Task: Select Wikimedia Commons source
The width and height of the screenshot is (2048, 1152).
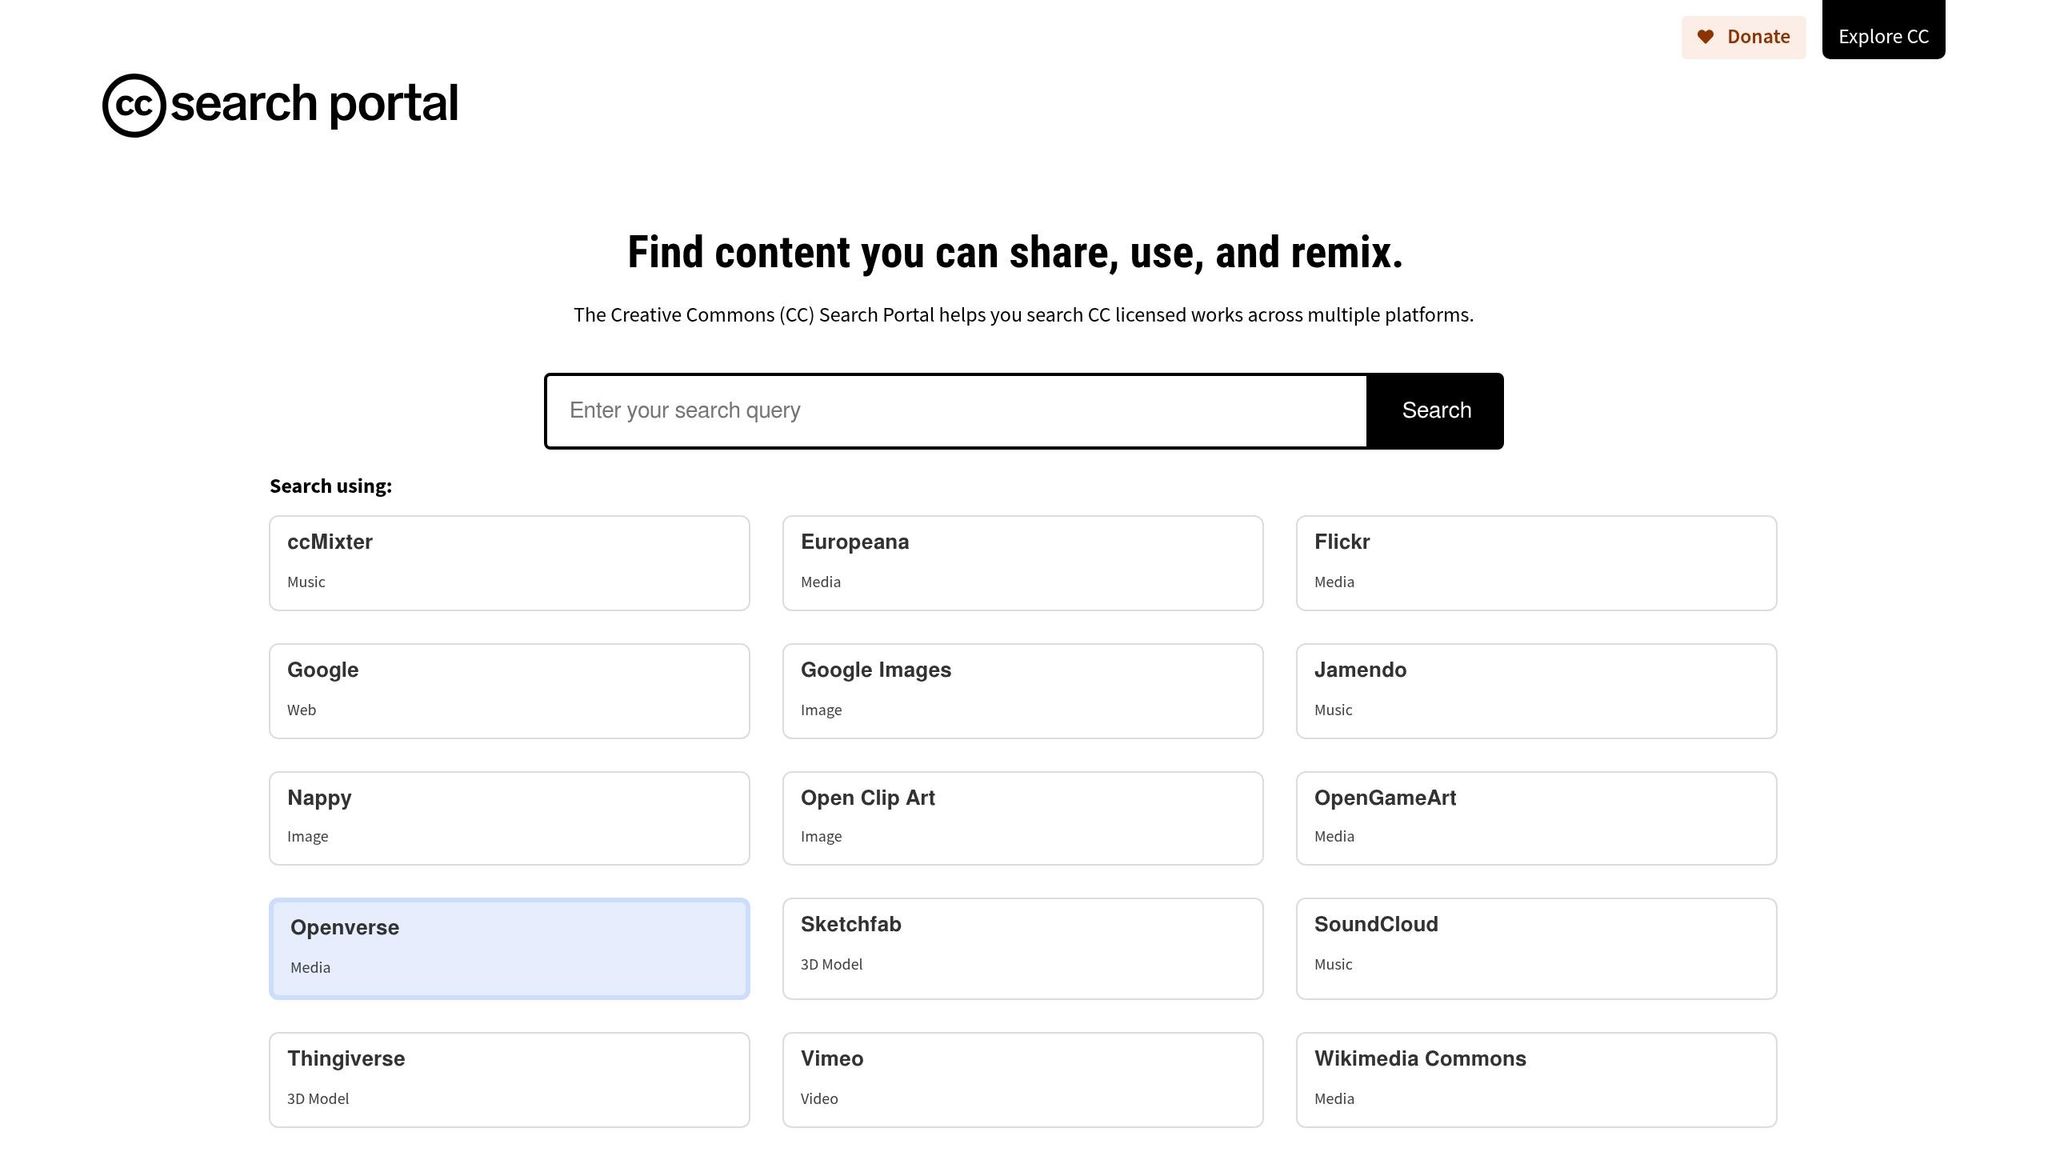Action: click(1536, 1080)
